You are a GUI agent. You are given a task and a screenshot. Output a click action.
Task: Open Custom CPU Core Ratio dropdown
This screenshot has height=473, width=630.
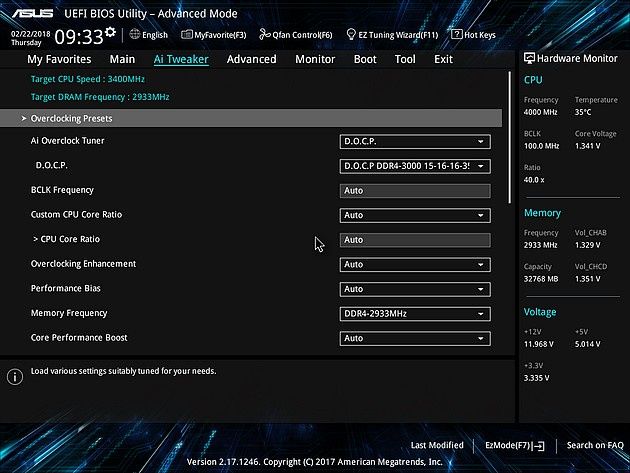tap(415, 215)
